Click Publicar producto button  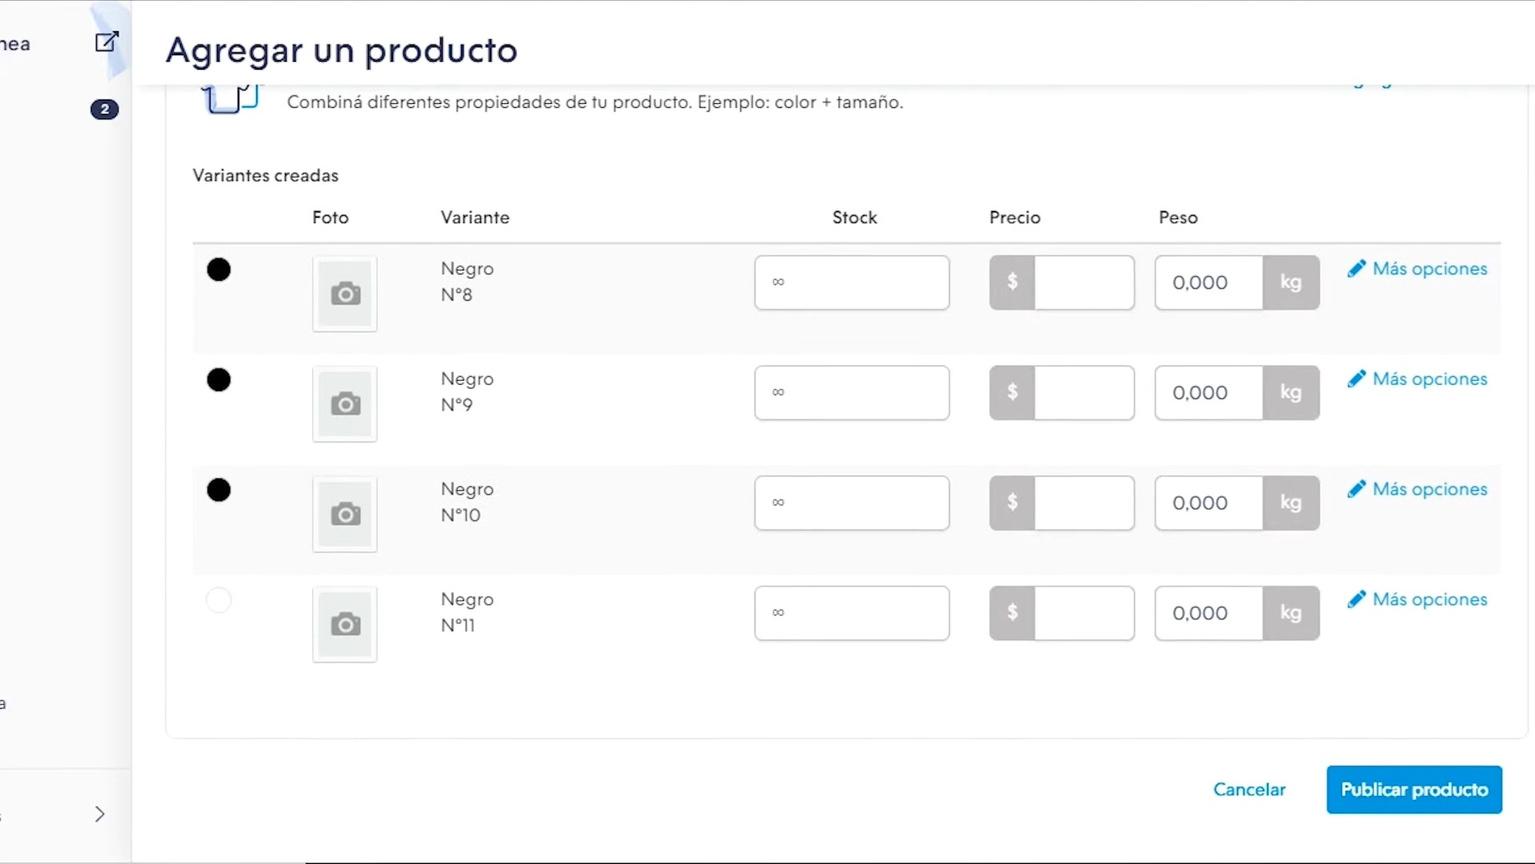point(1414,790)
